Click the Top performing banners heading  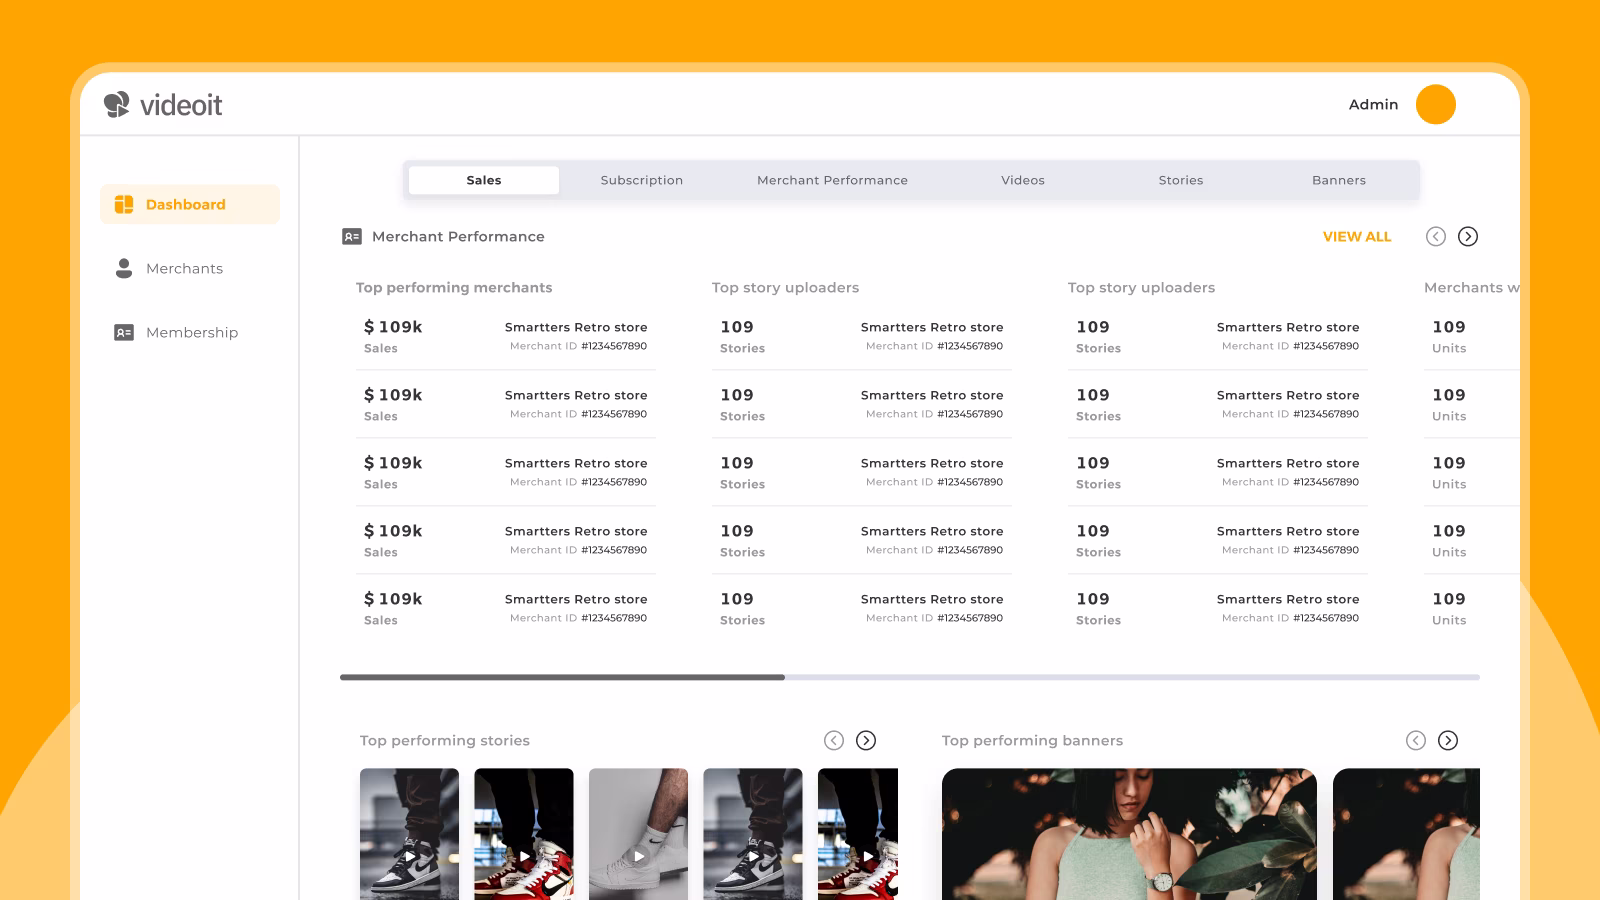[1032, 740]
